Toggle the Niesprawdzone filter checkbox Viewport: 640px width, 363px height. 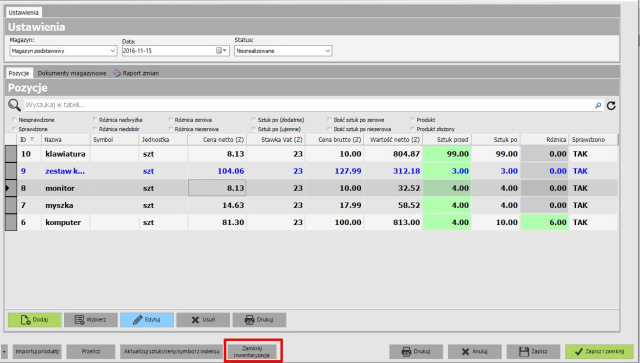click(x=15, y=120)
